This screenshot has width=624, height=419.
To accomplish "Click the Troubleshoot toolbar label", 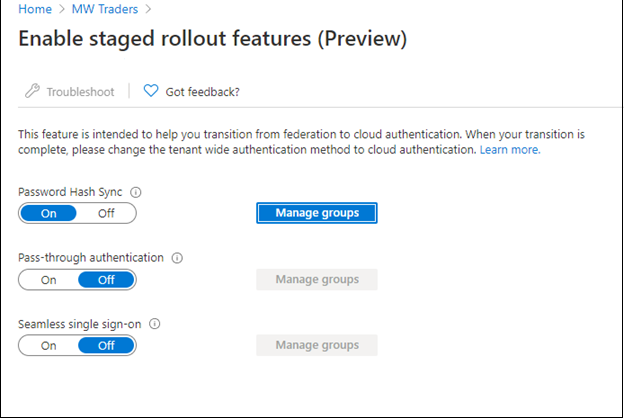I will click(81, 92).
